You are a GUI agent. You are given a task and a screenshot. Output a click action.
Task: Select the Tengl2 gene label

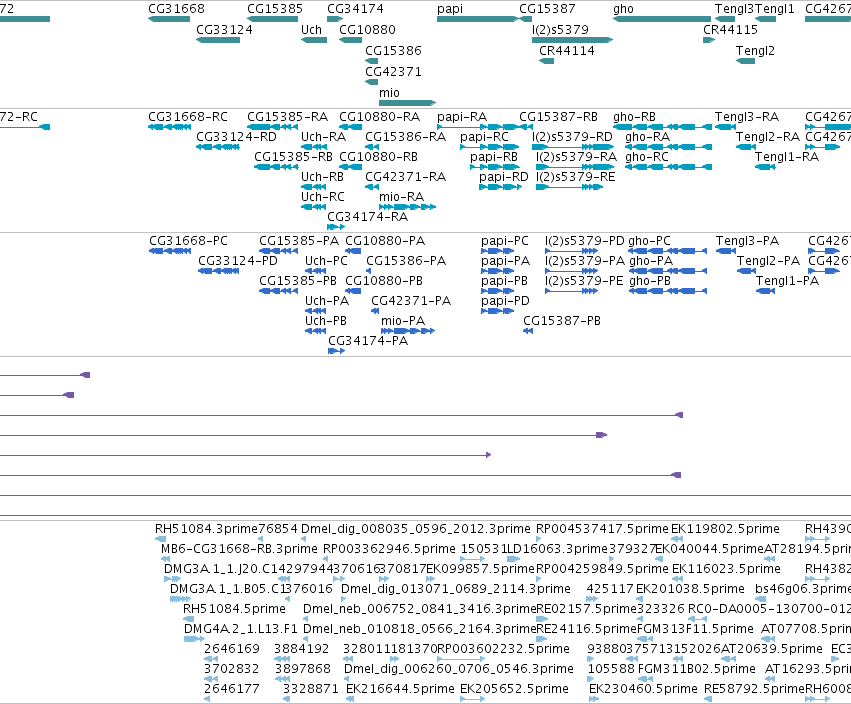[x=755, y=51]
